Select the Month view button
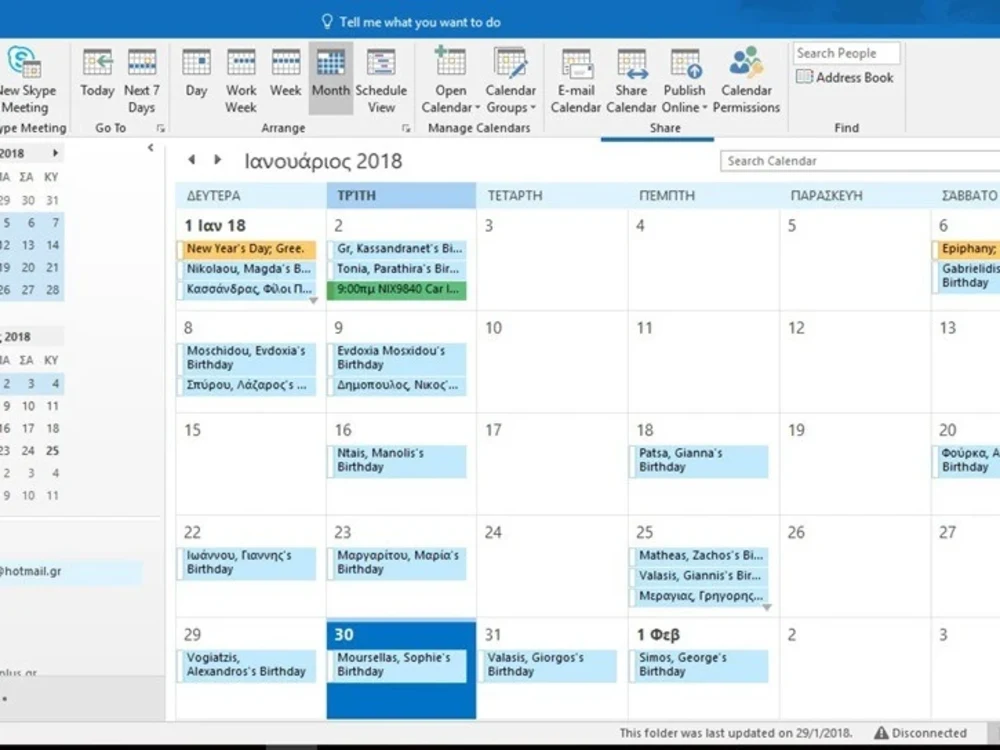This screenshot has height=750, width=1000. coord(330,78)
